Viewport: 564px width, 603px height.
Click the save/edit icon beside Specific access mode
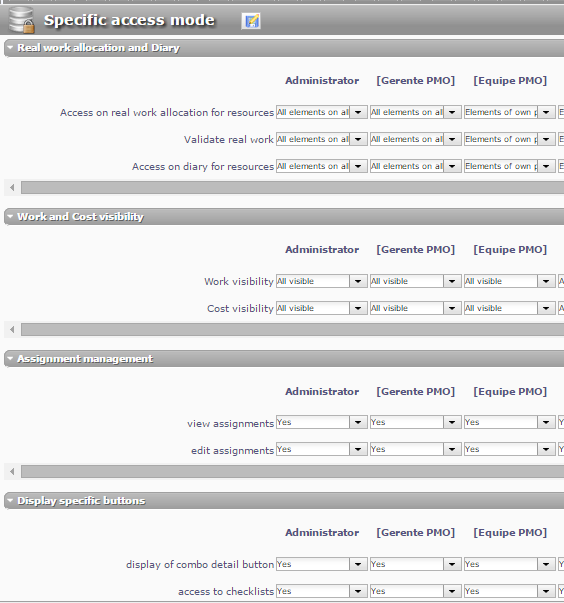(x=251, y=21)
